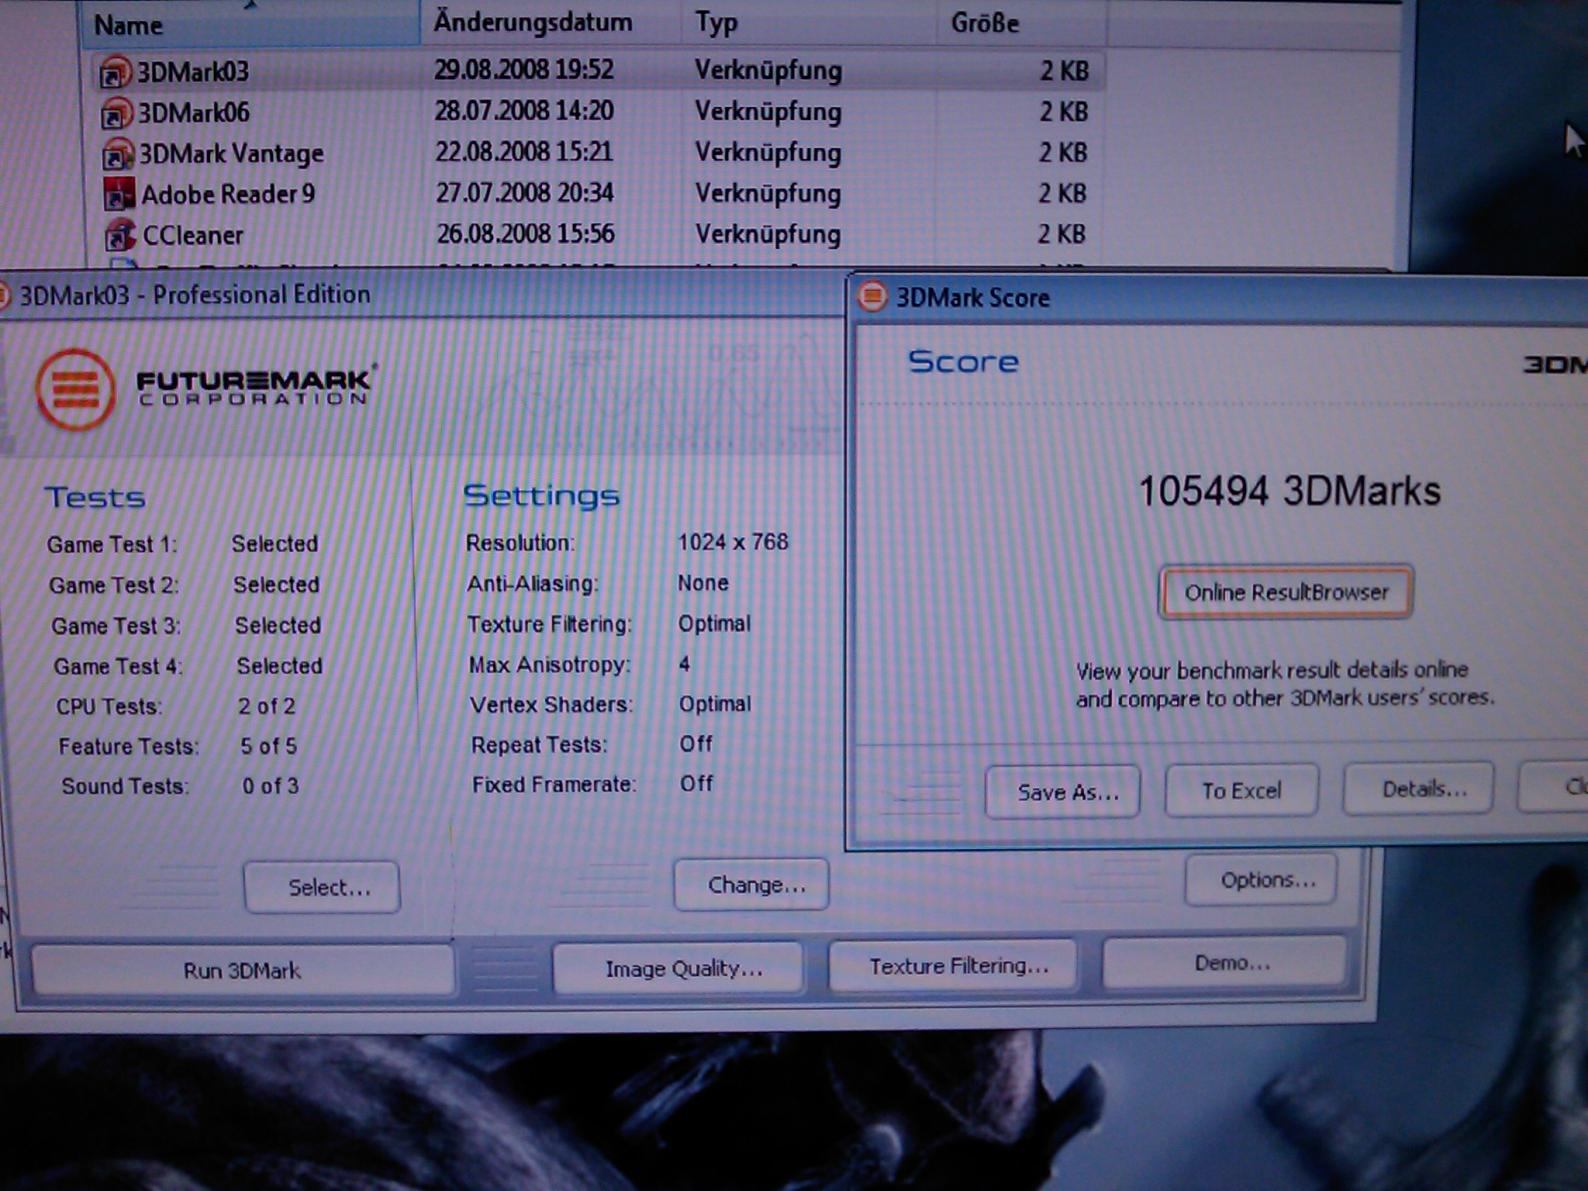Click the Game Test 1 label
Screen dimensions: 1588x1191
(x=111, y=545)
